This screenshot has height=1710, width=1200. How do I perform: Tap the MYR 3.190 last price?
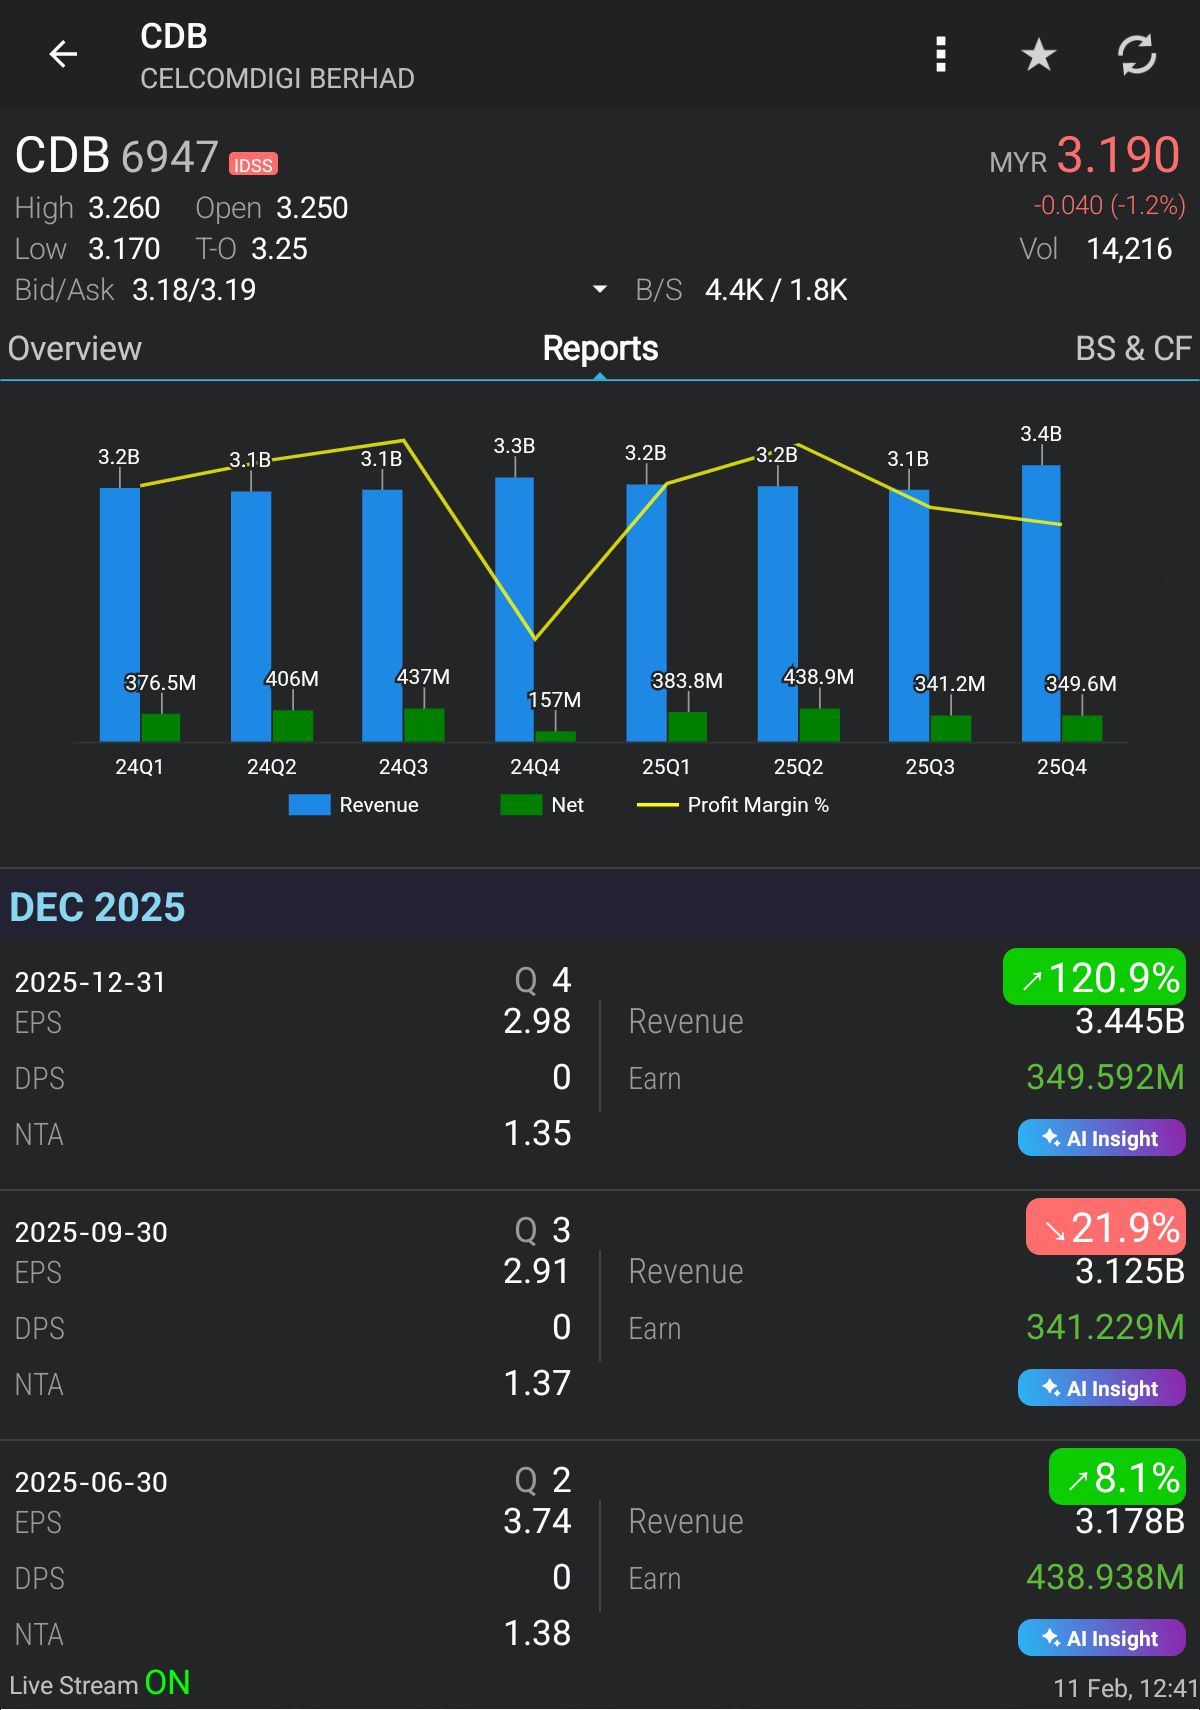coord(1085,156)
